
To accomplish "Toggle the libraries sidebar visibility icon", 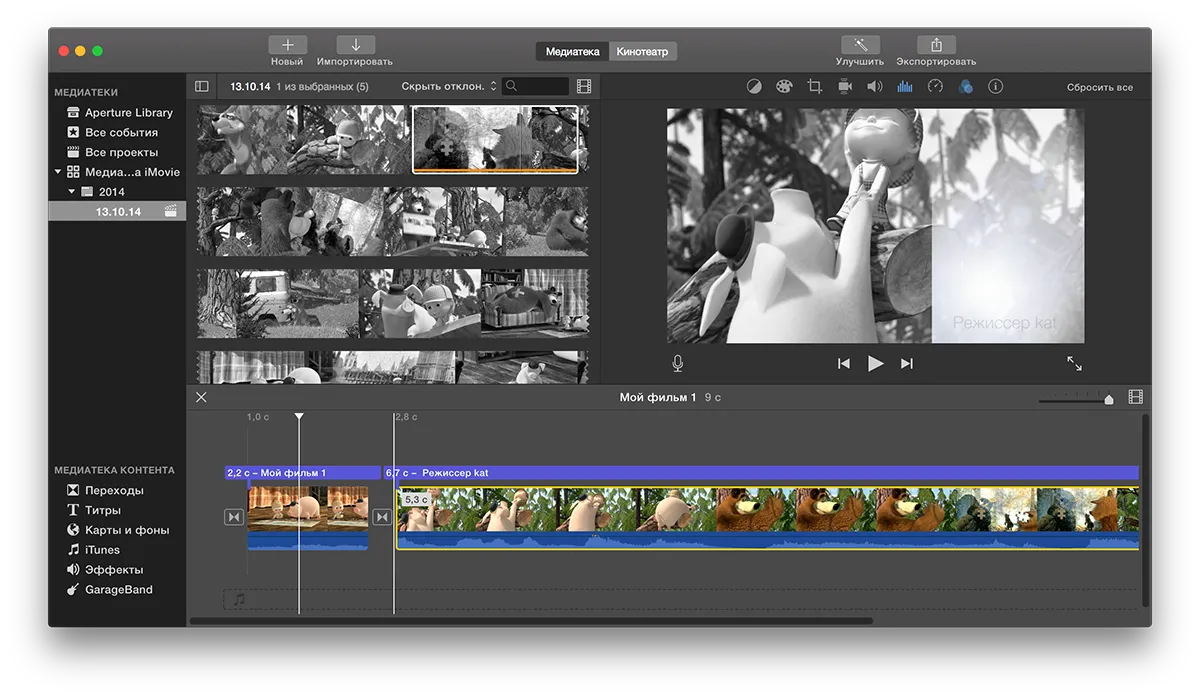I will 202,87.
